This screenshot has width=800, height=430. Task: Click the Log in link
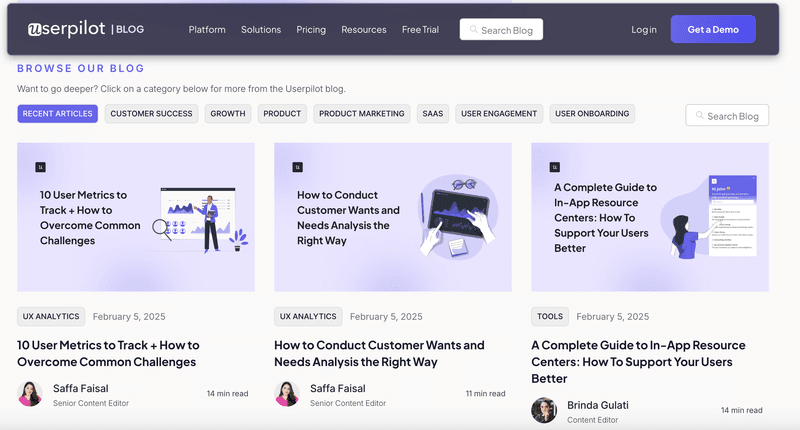(x=644, y=30)
